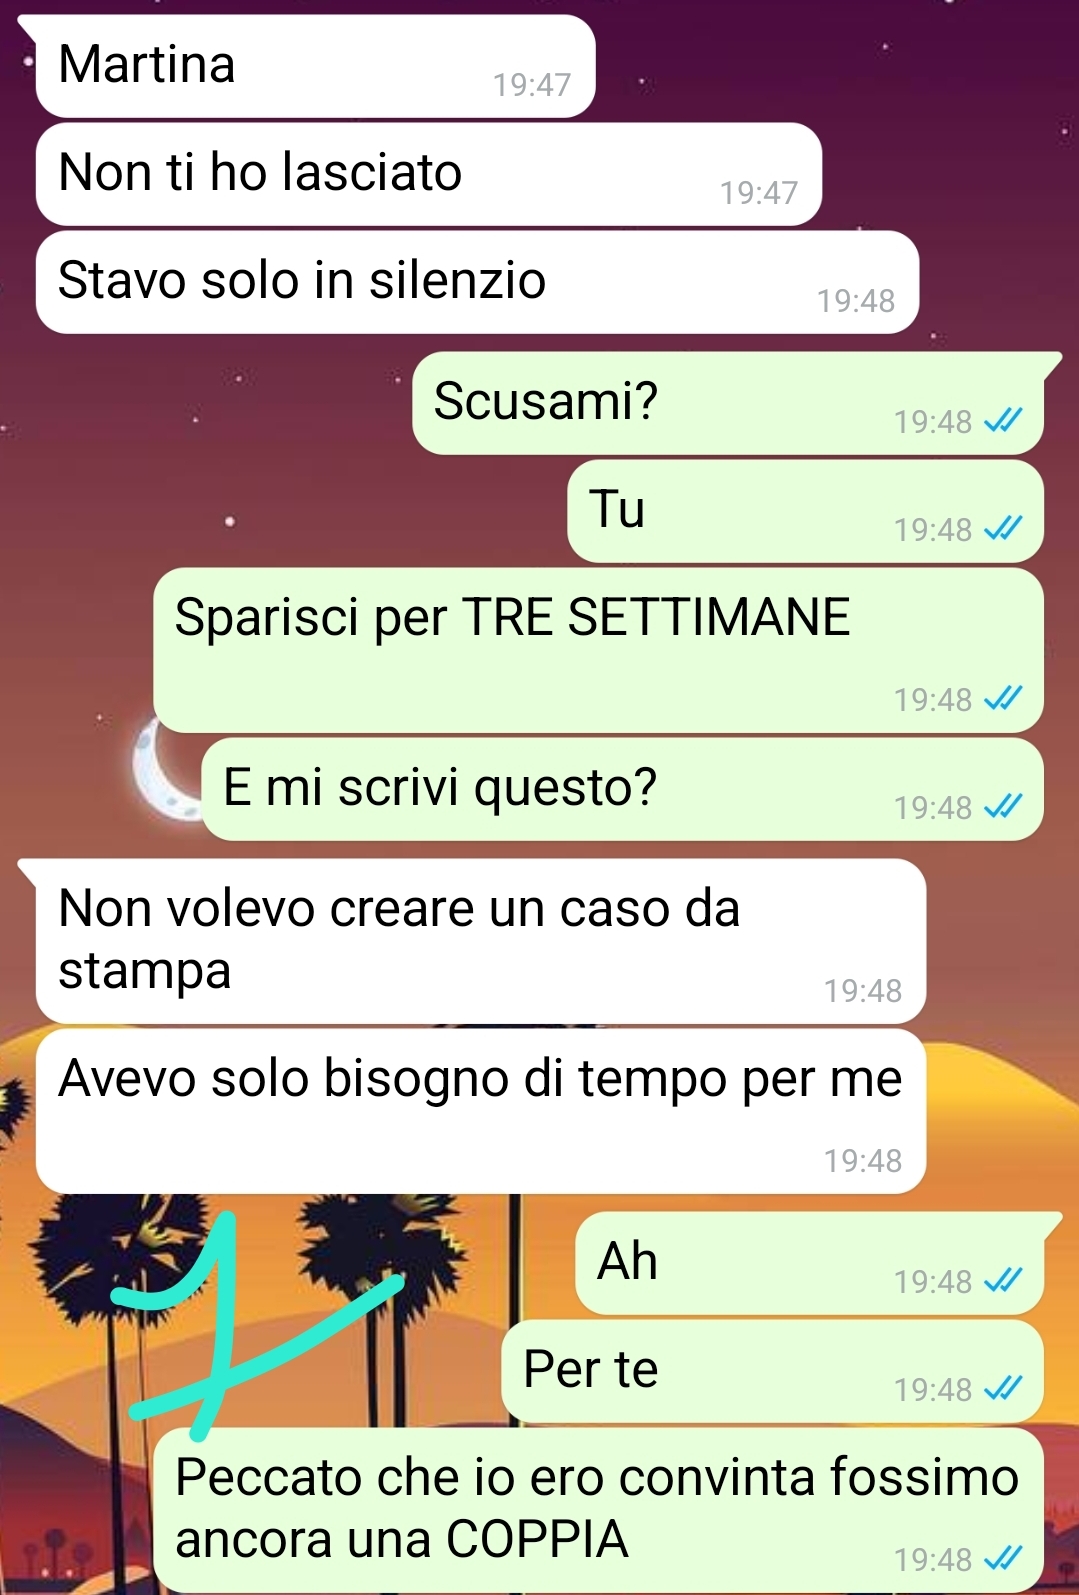Select the "Stavo solo in silenzio" bubble
Viewport: 1079px width, 1595px height.
point(477,282)
